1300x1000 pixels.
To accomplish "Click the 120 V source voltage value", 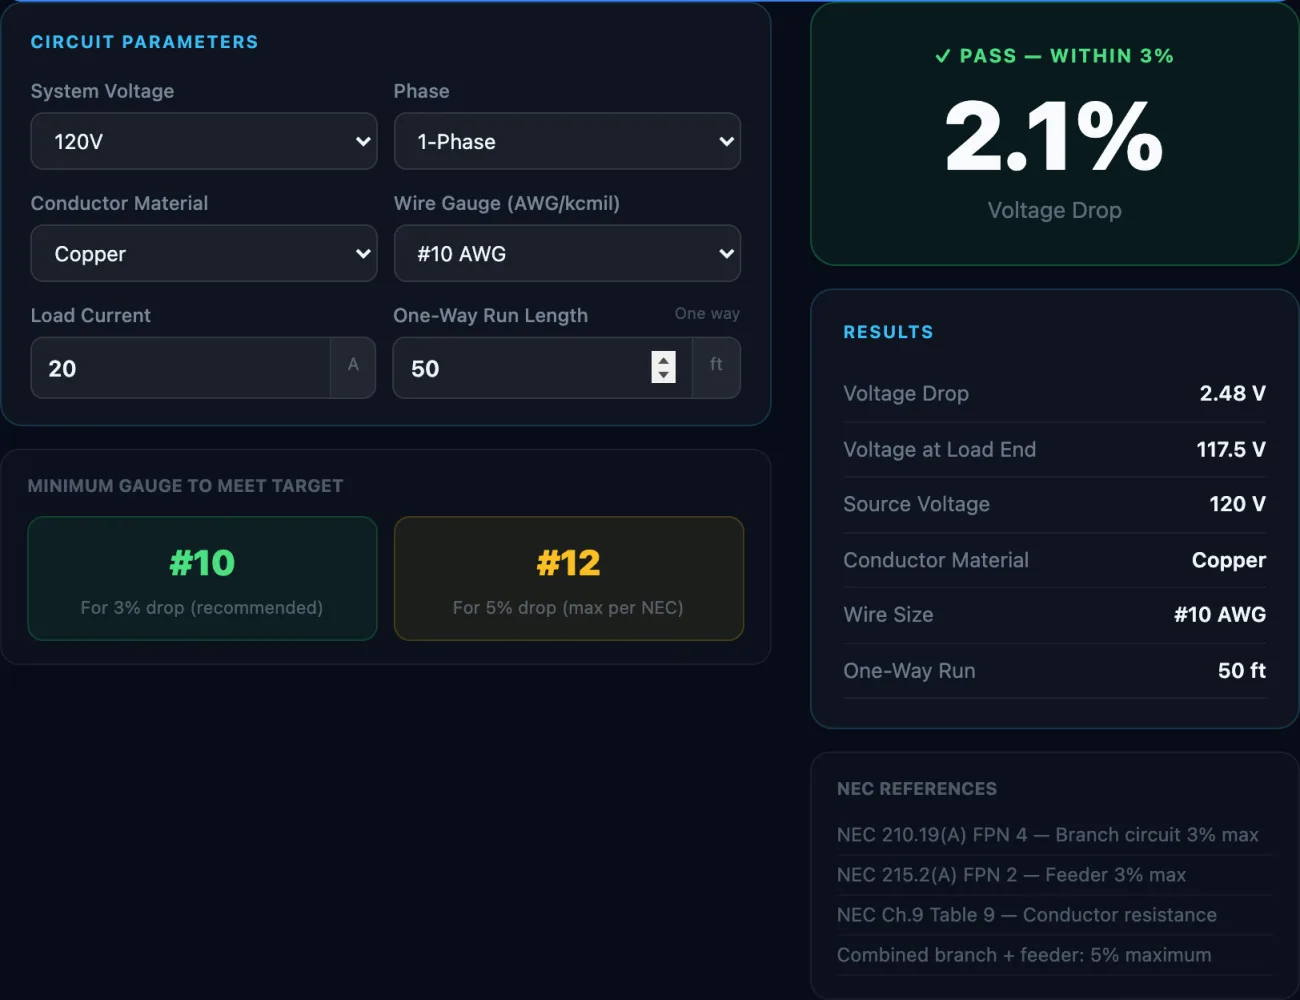I will [x=1237, y=504].
